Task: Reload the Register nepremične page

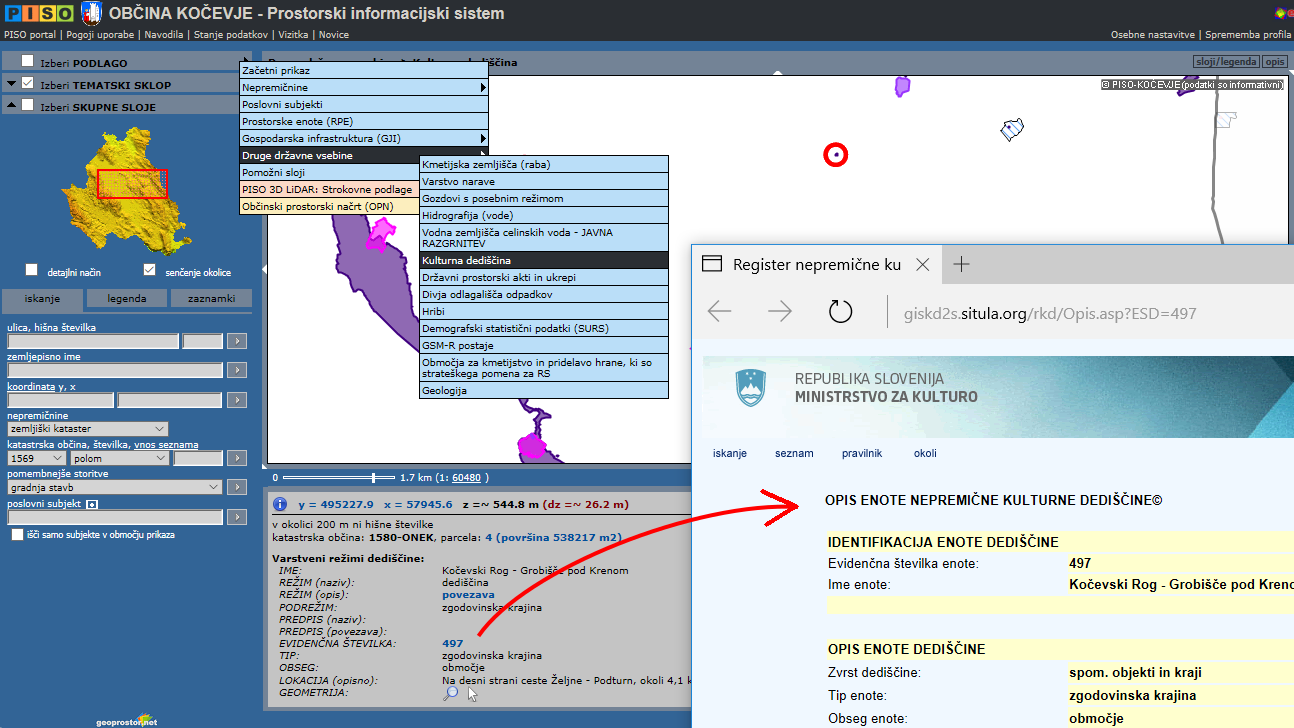Action: (x=840, y=312)
